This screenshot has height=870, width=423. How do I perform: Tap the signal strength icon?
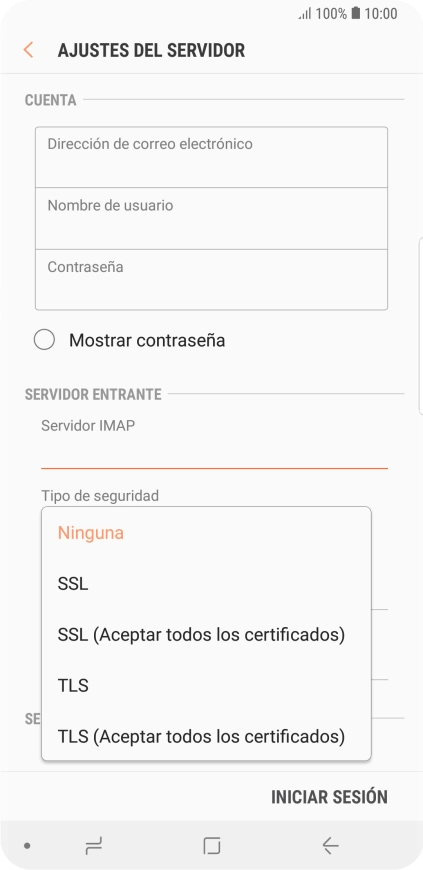[x=305, y=14]
